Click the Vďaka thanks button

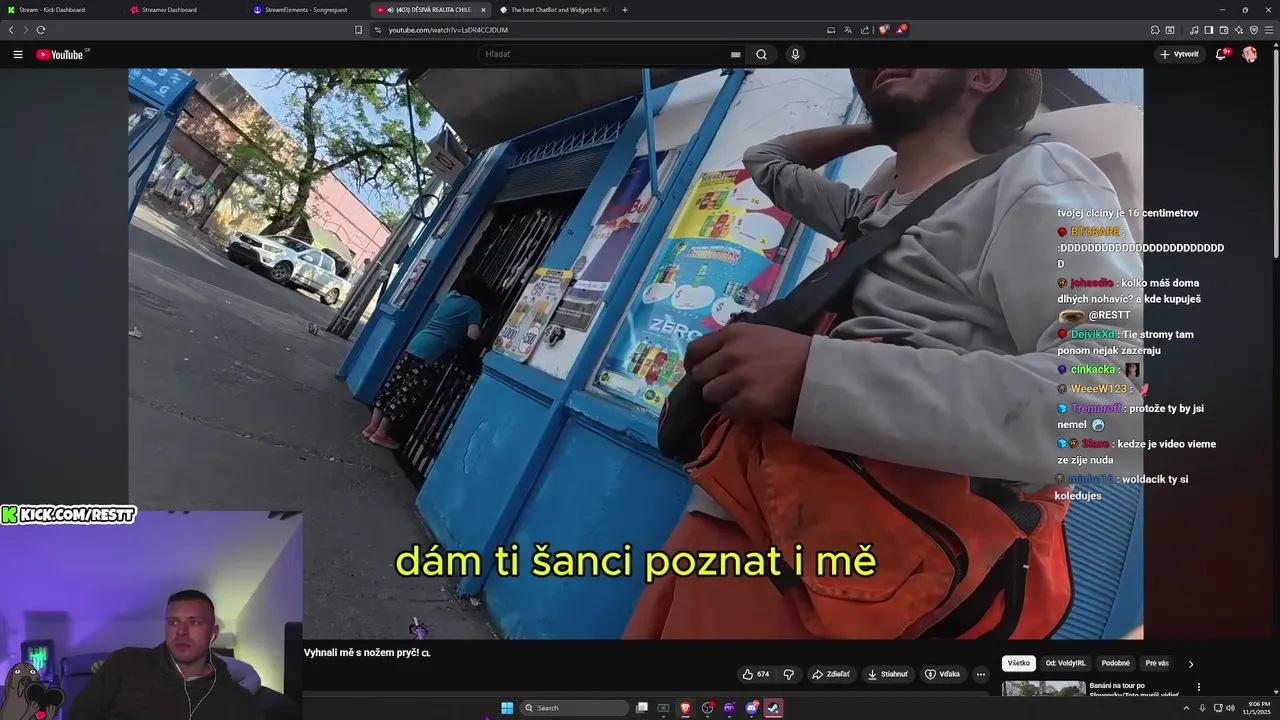click(943, 674)
